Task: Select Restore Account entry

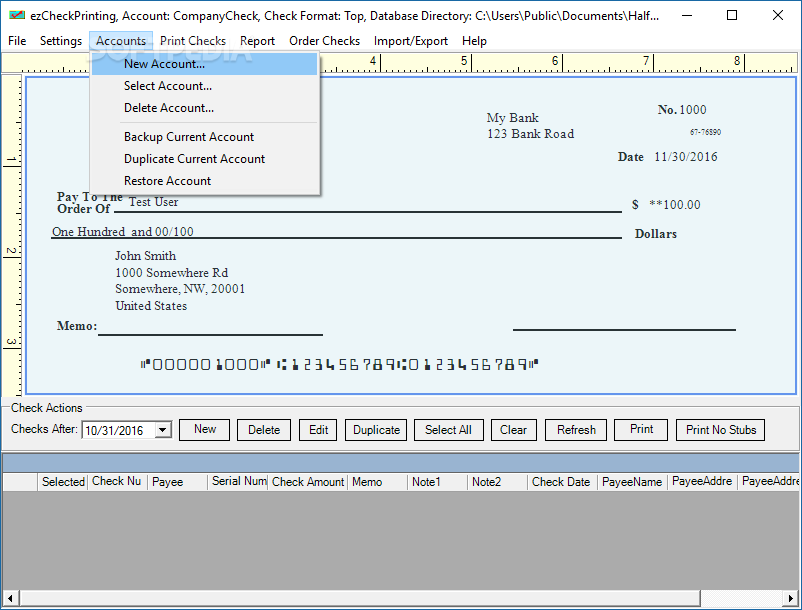Action: tap(205, 181)
